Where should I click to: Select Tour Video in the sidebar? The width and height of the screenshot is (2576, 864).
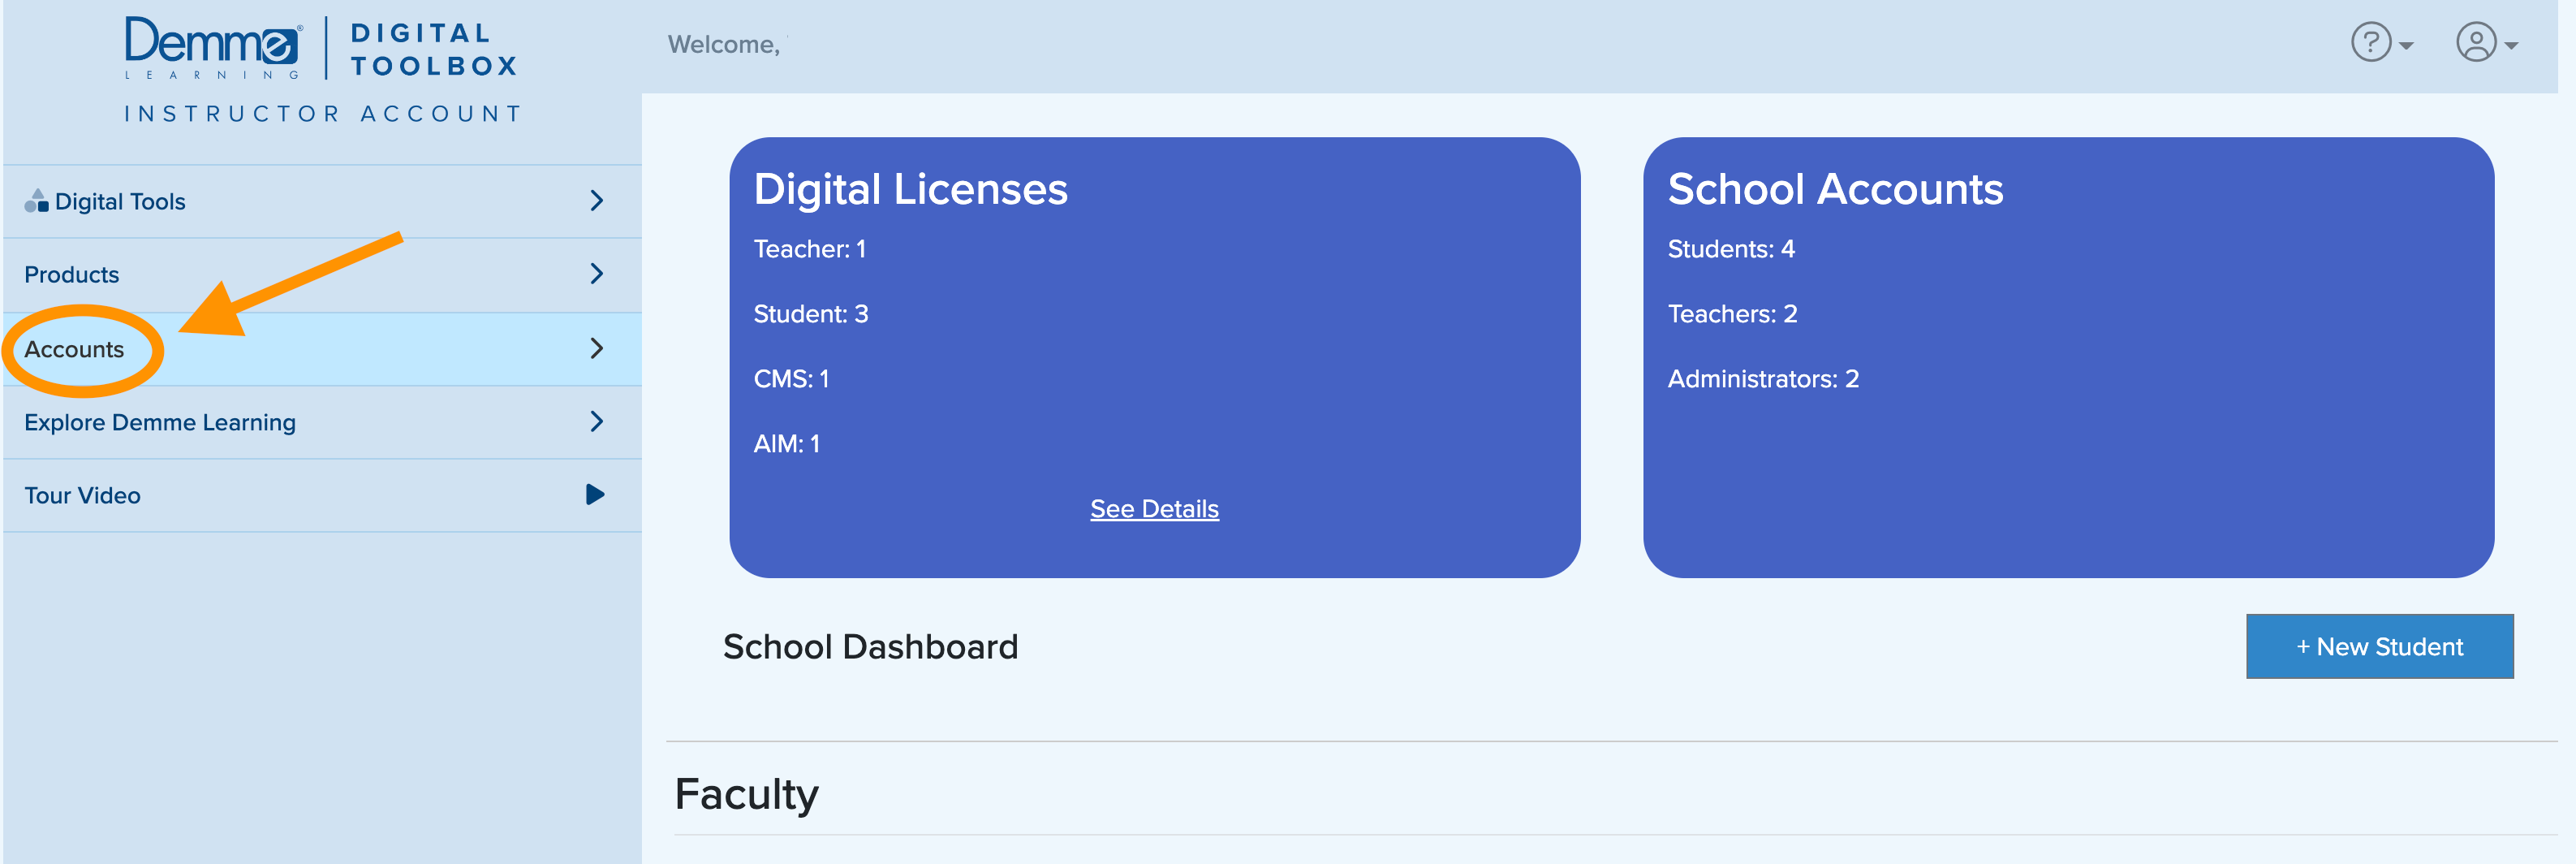(83, 495)
